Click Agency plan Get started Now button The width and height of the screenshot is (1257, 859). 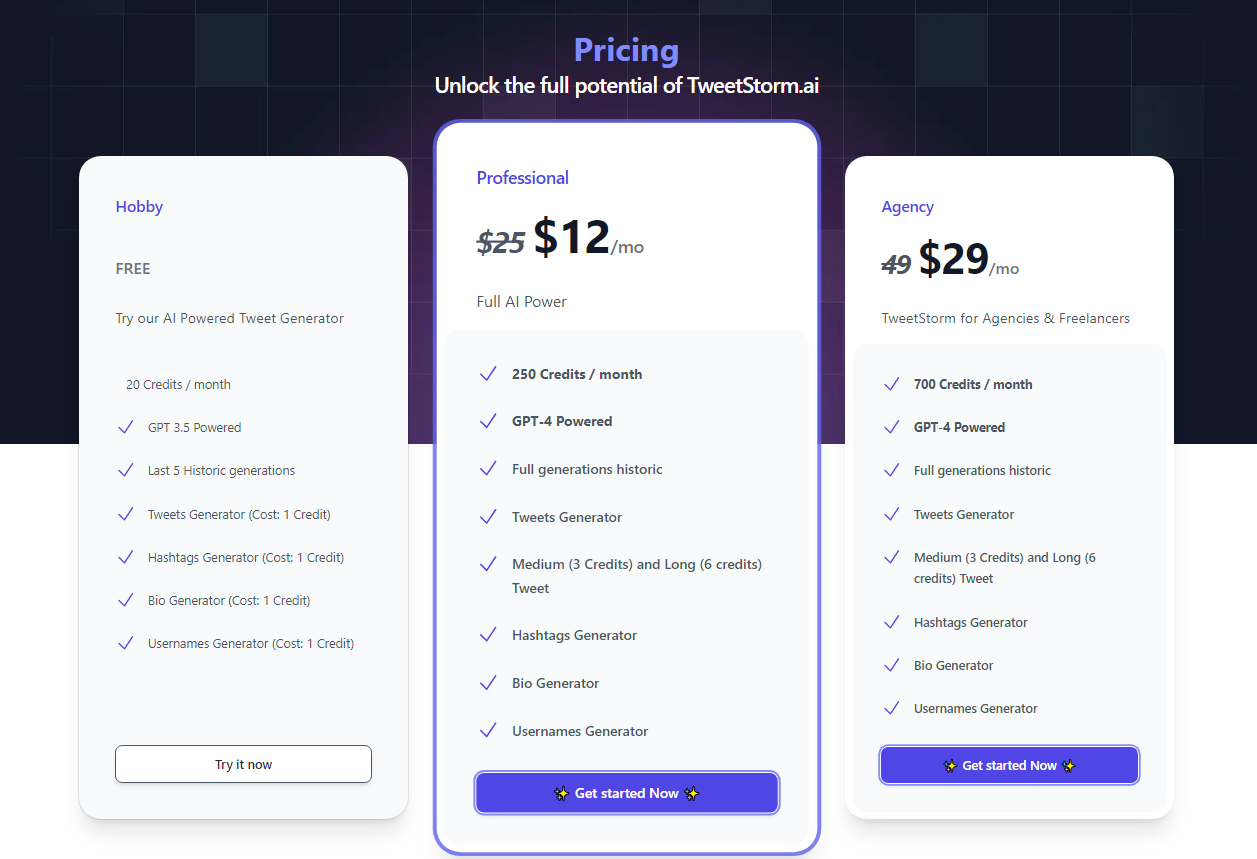pos(1009,765)
